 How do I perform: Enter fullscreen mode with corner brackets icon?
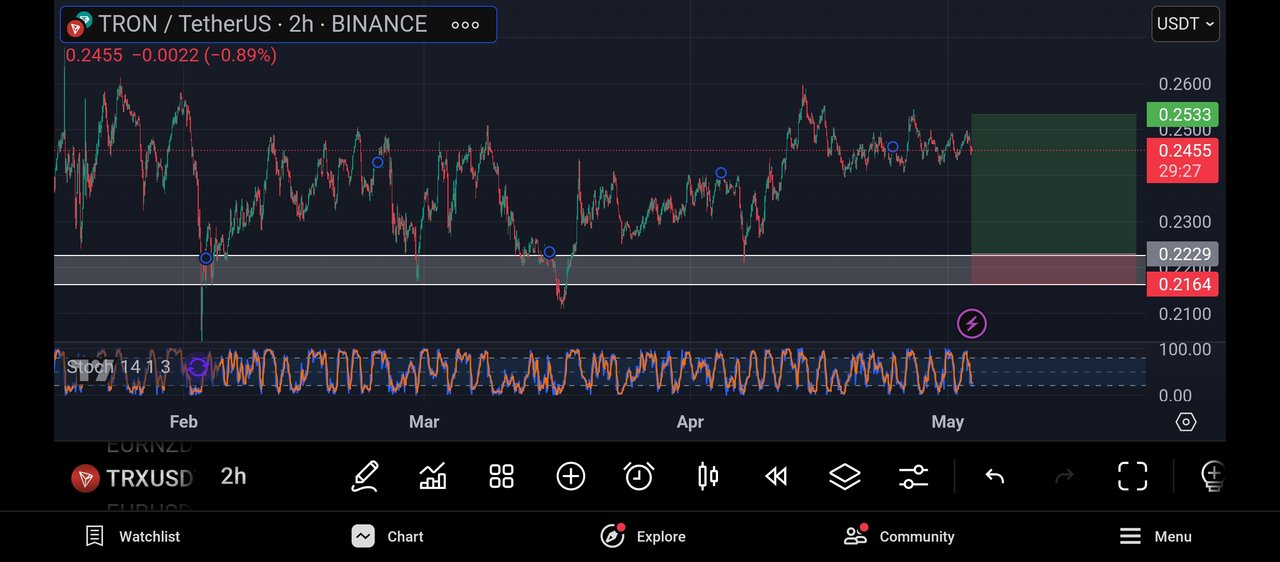tap(1132, 476)
